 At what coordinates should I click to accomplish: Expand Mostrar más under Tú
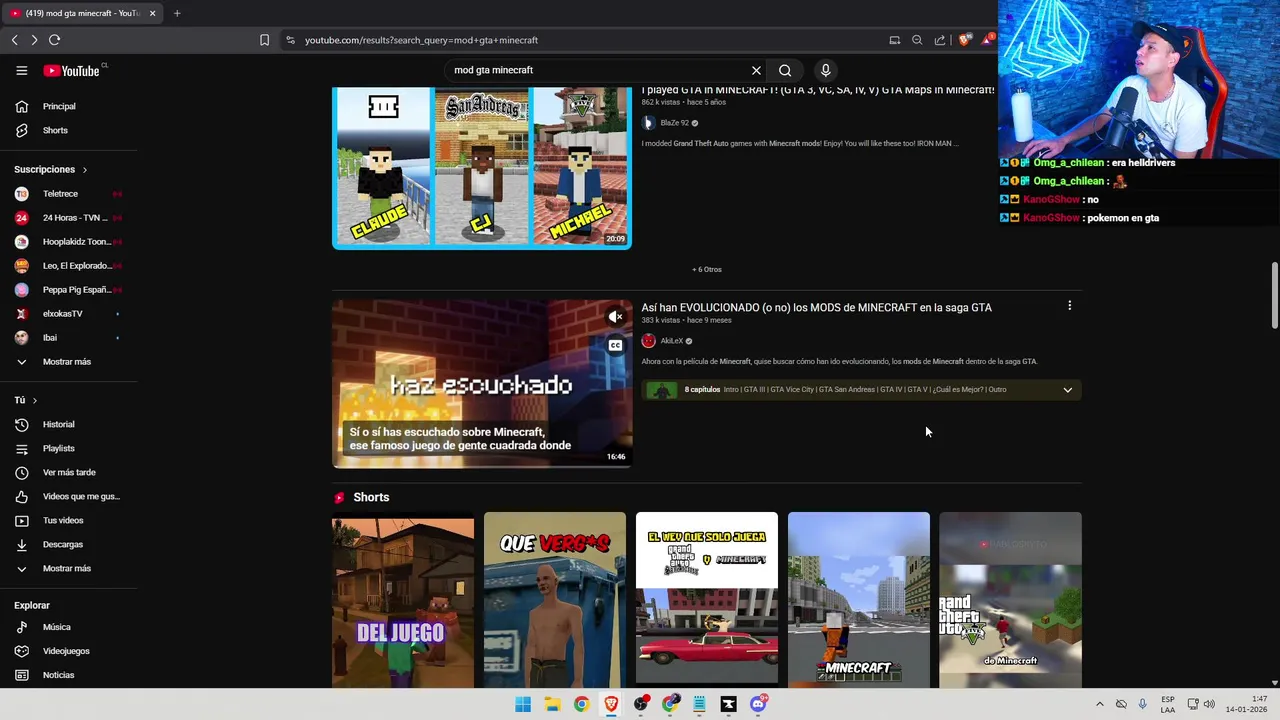click(x=68, y=569)
